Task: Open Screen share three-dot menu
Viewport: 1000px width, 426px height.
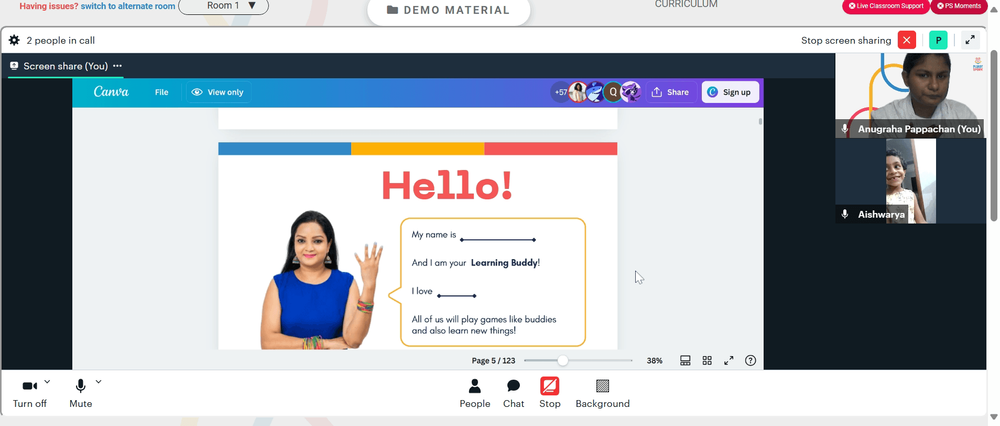Action: (x=117, y=66)
